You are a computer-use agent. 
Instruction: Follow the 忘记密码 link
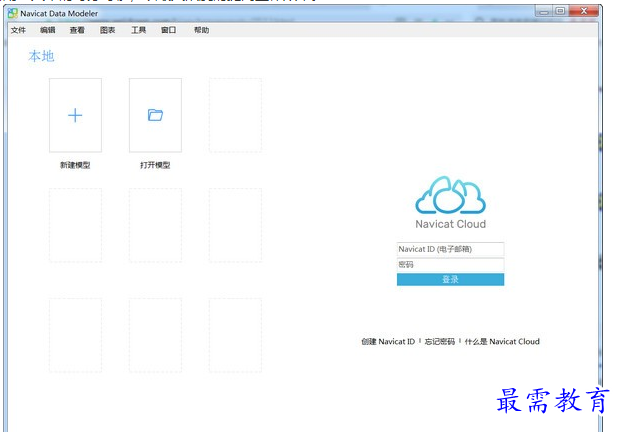tap(439, 341)
